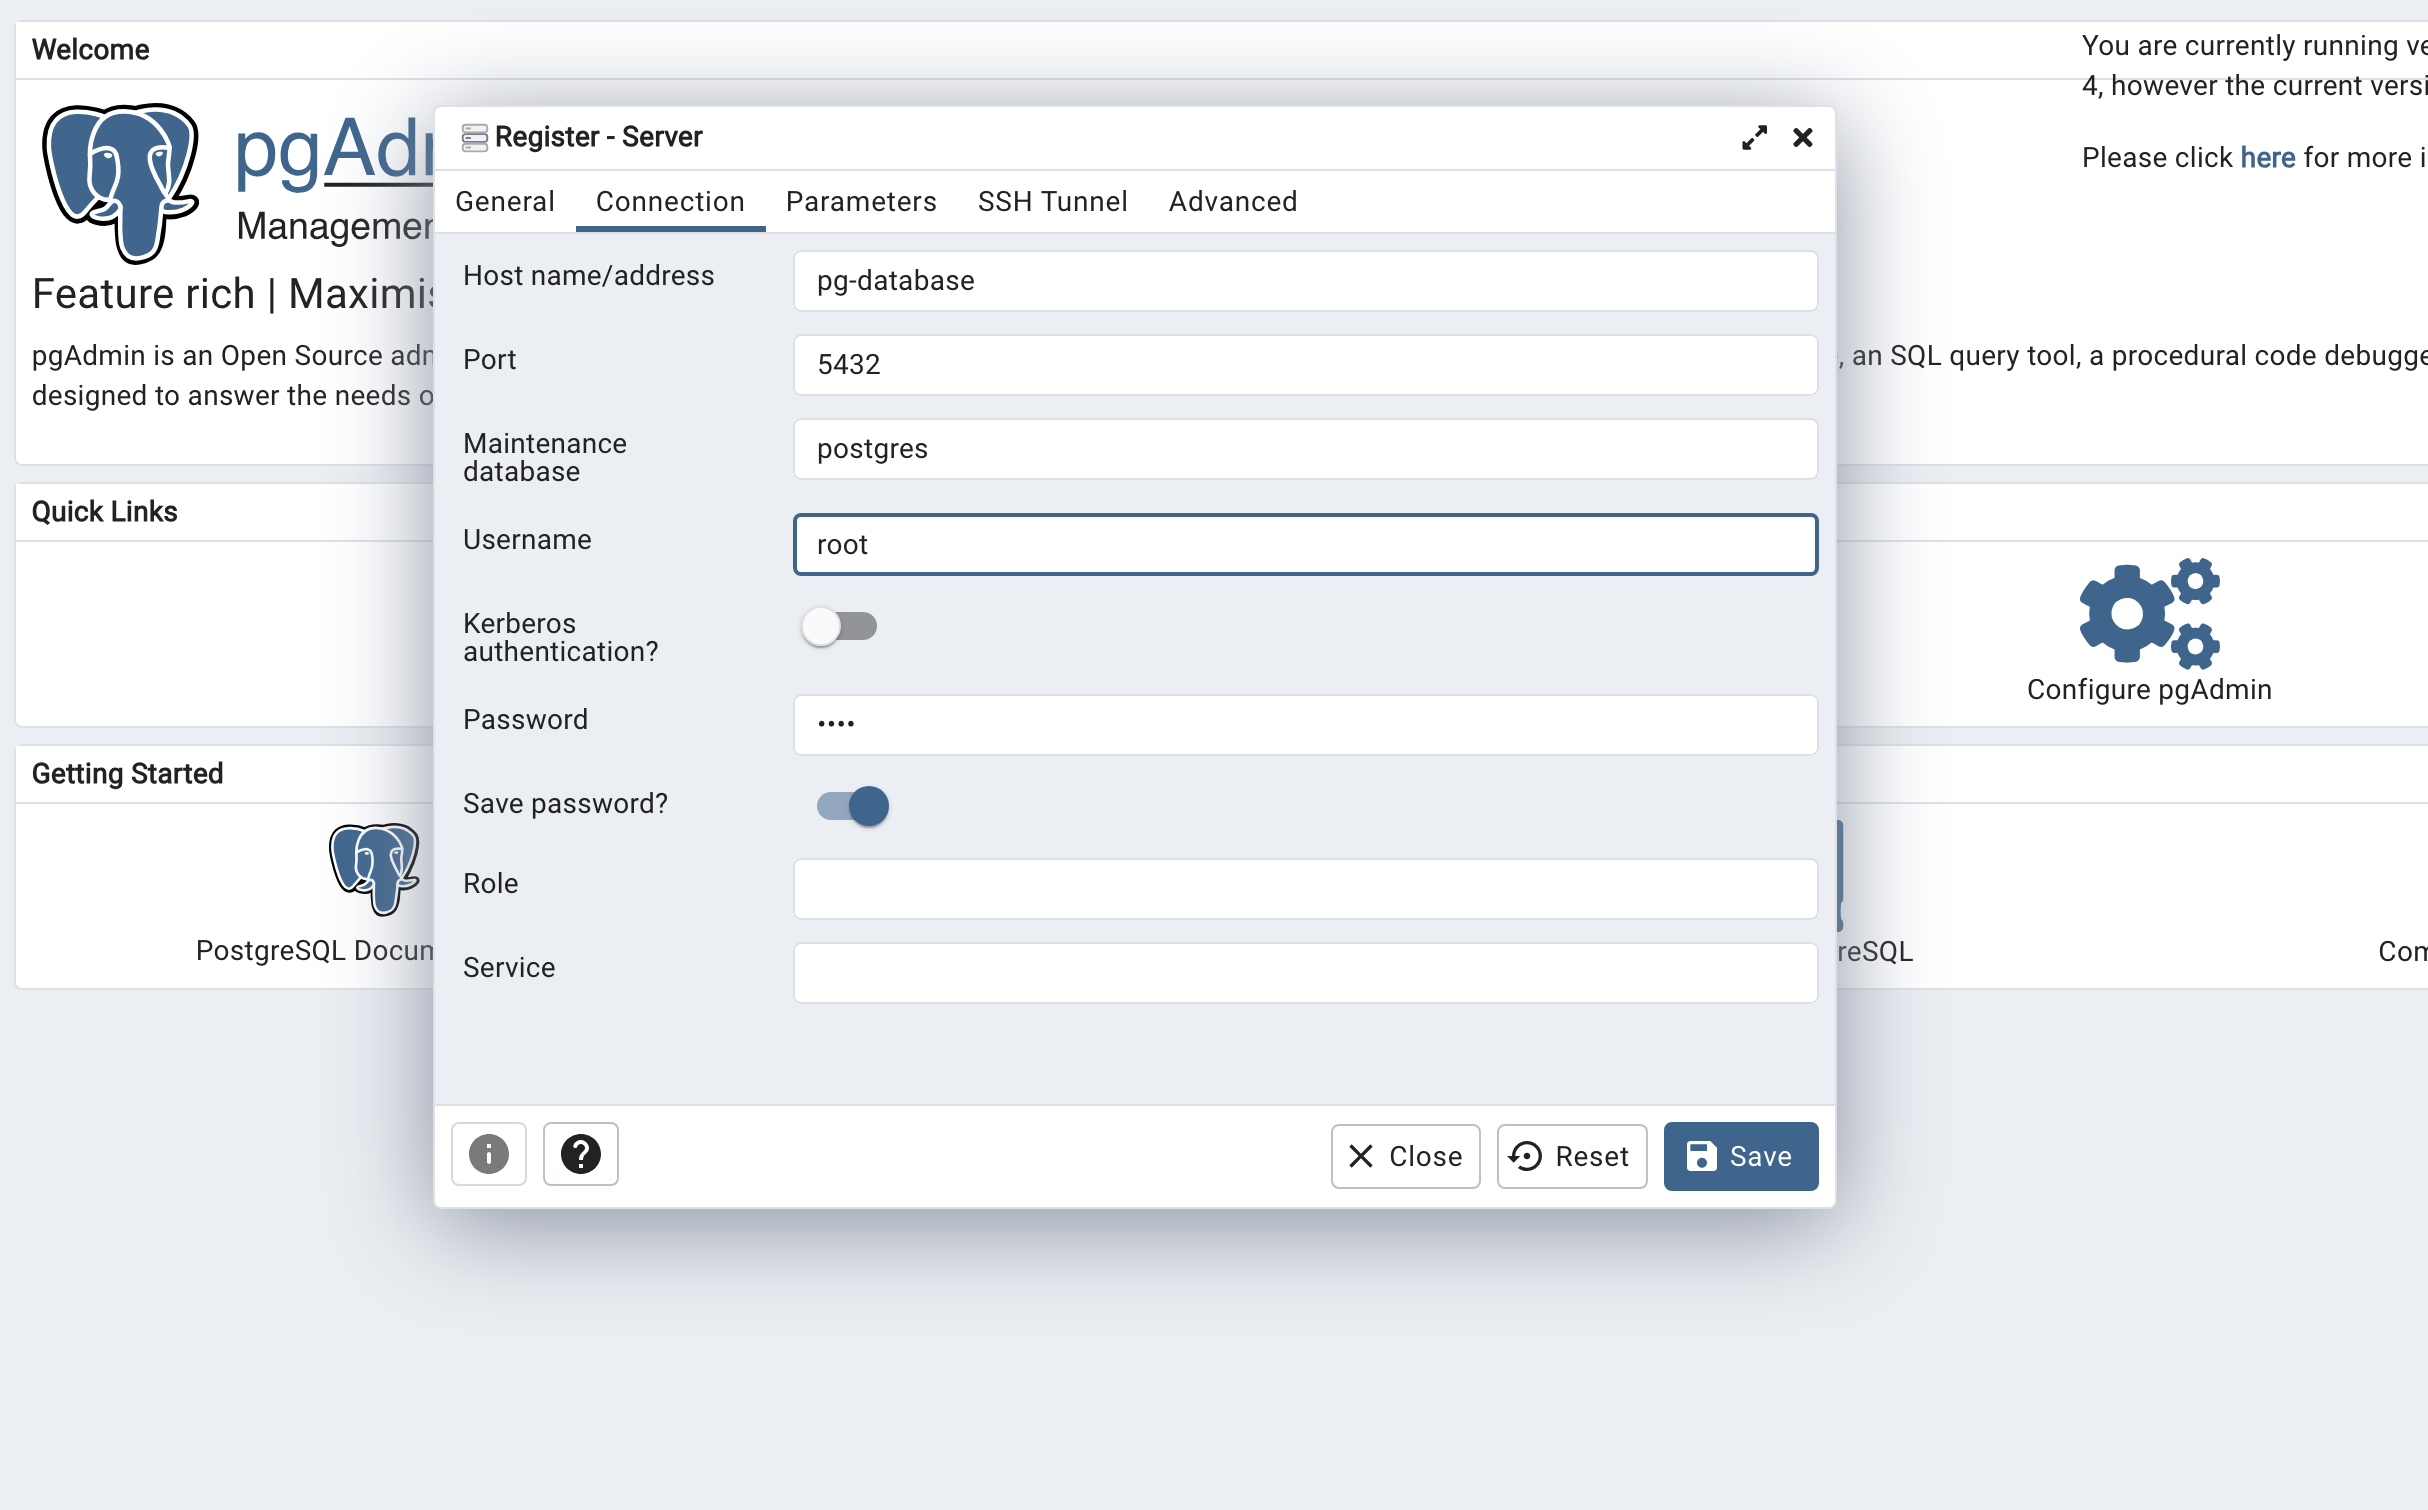This screenshot has width=2428, height=1510.
Task: Click the PostgreSQL Documentation elephant icon
Action: pos(374,869)
